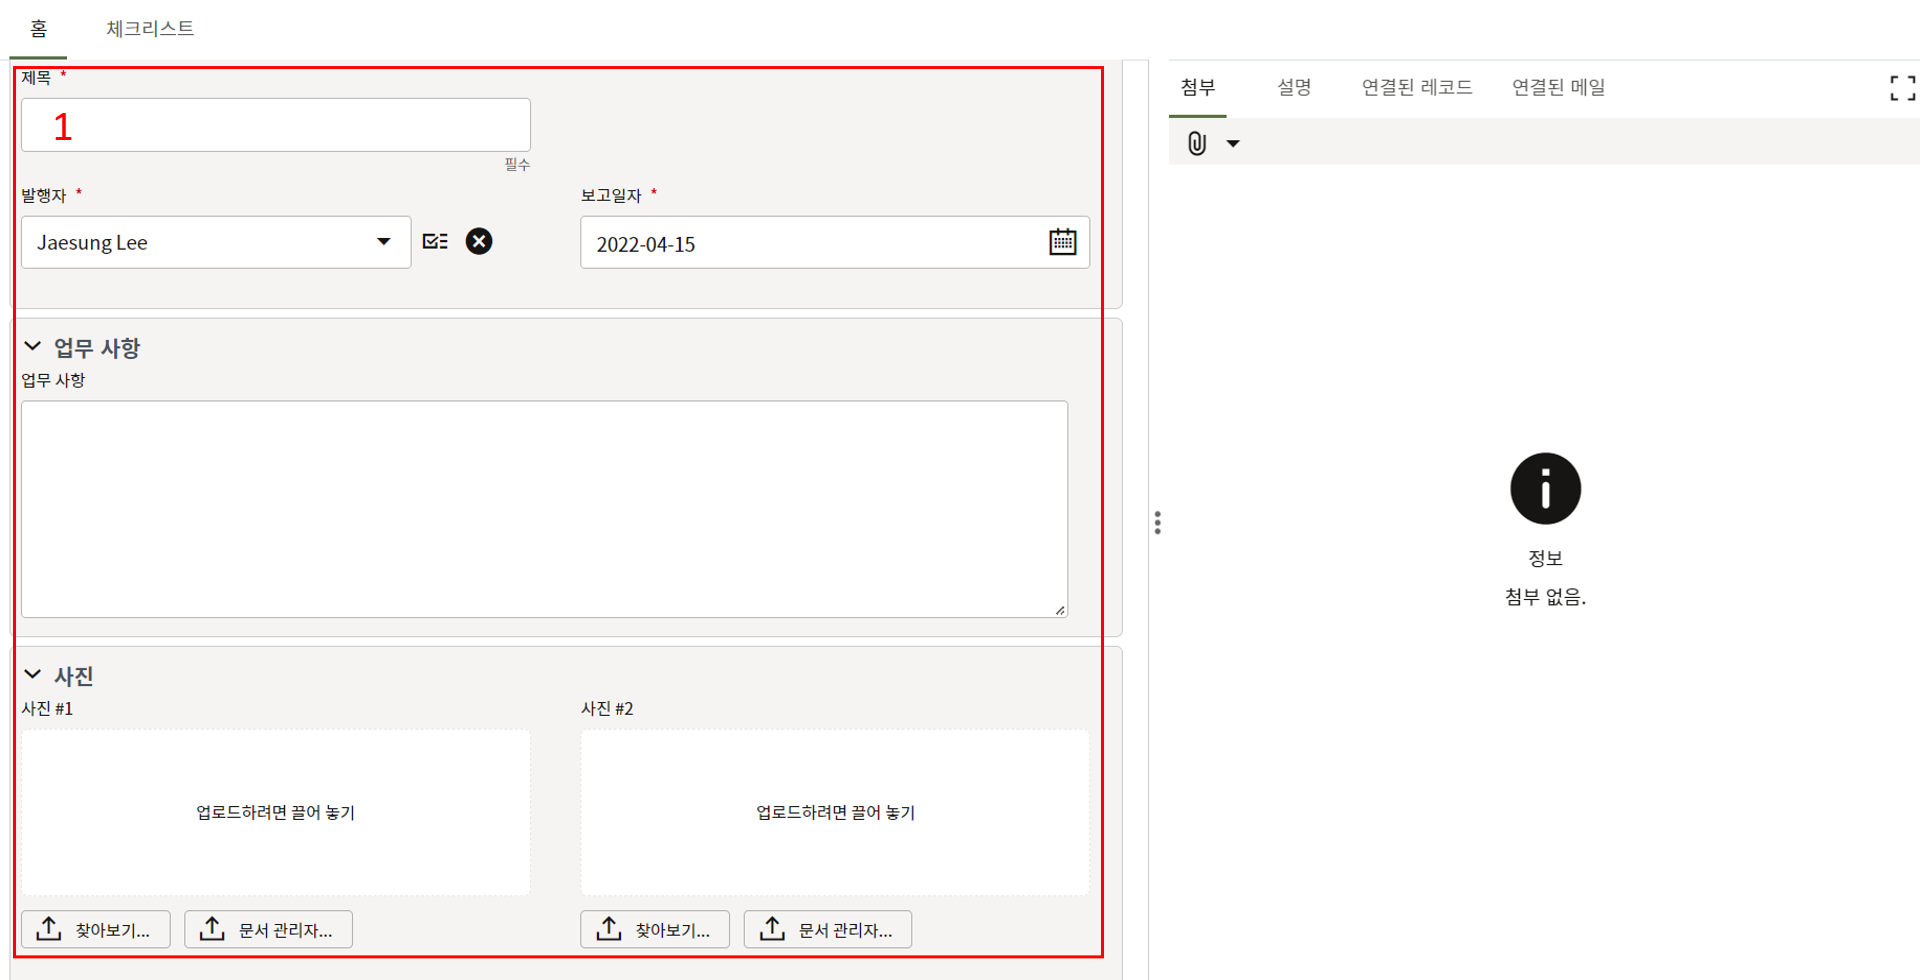Click the calendar icon for 보고일자

pos(1062,242)
